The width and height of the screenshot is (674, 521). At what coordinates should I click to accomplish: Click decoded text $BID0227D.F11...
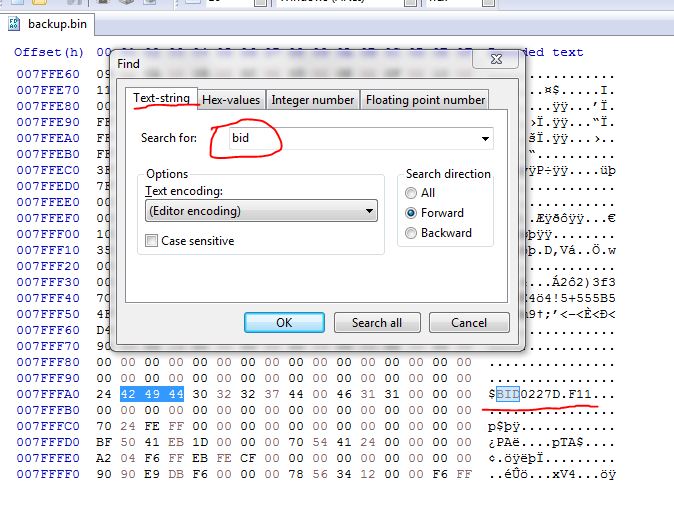pyautogui.click(x=540, y=394)
